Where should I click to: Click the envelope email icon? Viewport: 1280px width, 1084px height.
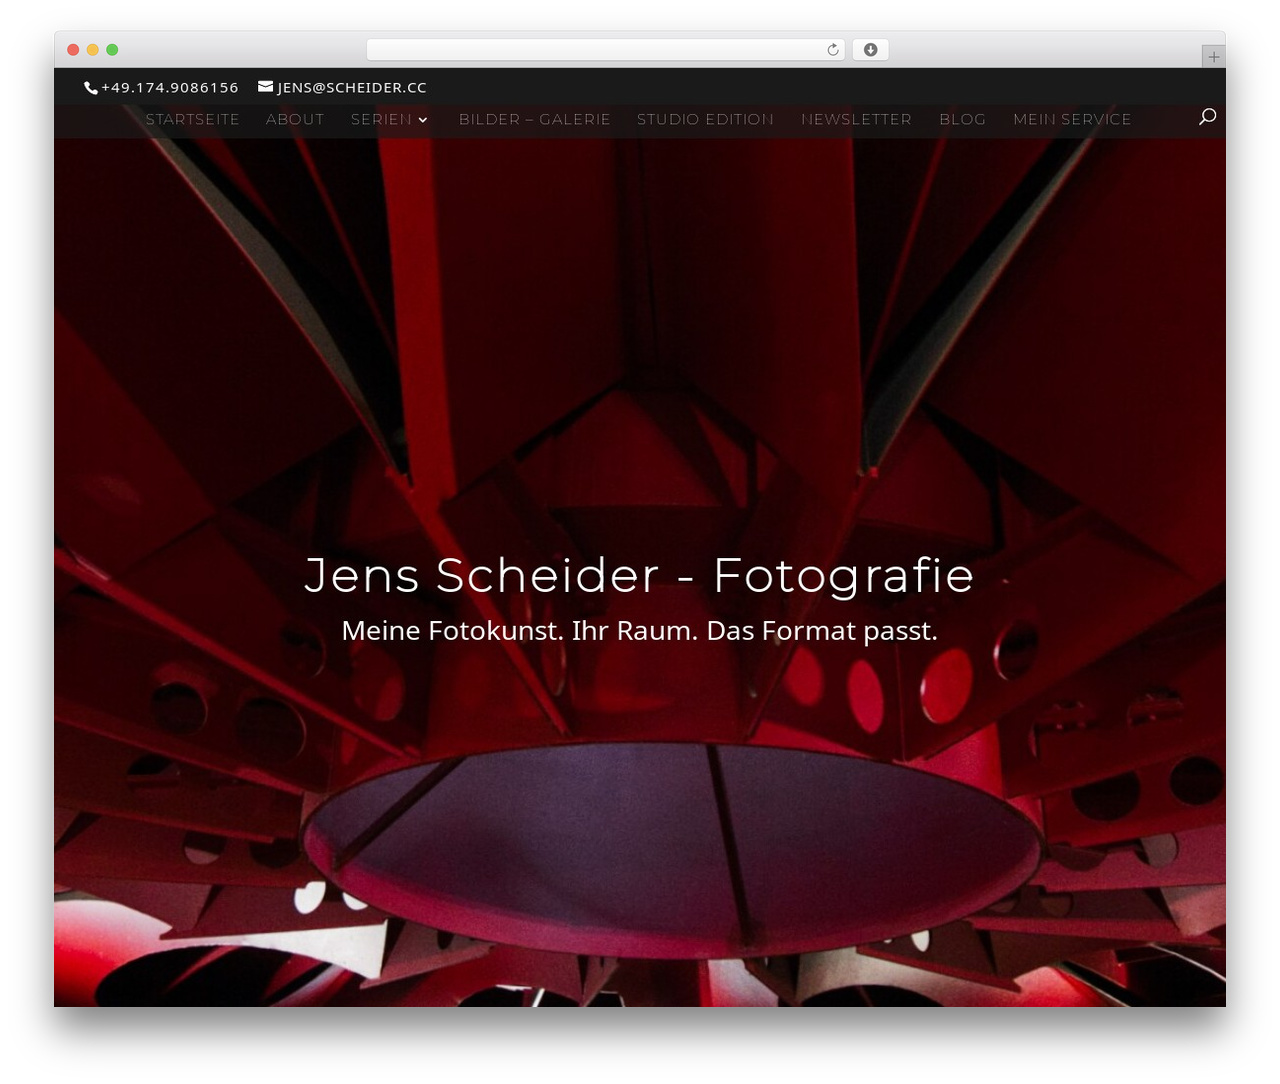[x=266, y=87]
